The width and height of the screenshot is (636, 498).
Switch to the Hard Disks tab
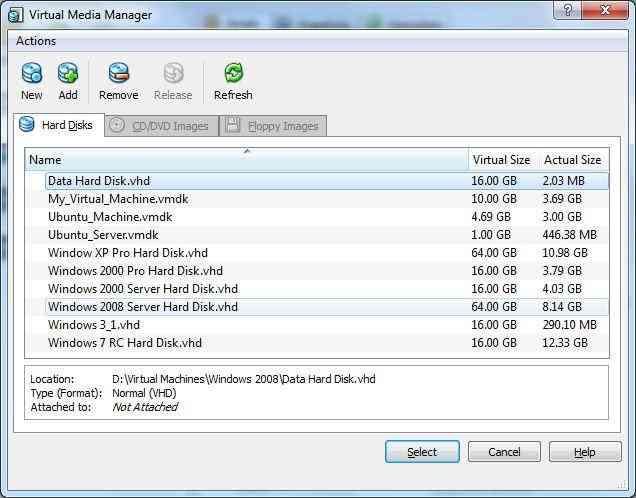[56, 125]
